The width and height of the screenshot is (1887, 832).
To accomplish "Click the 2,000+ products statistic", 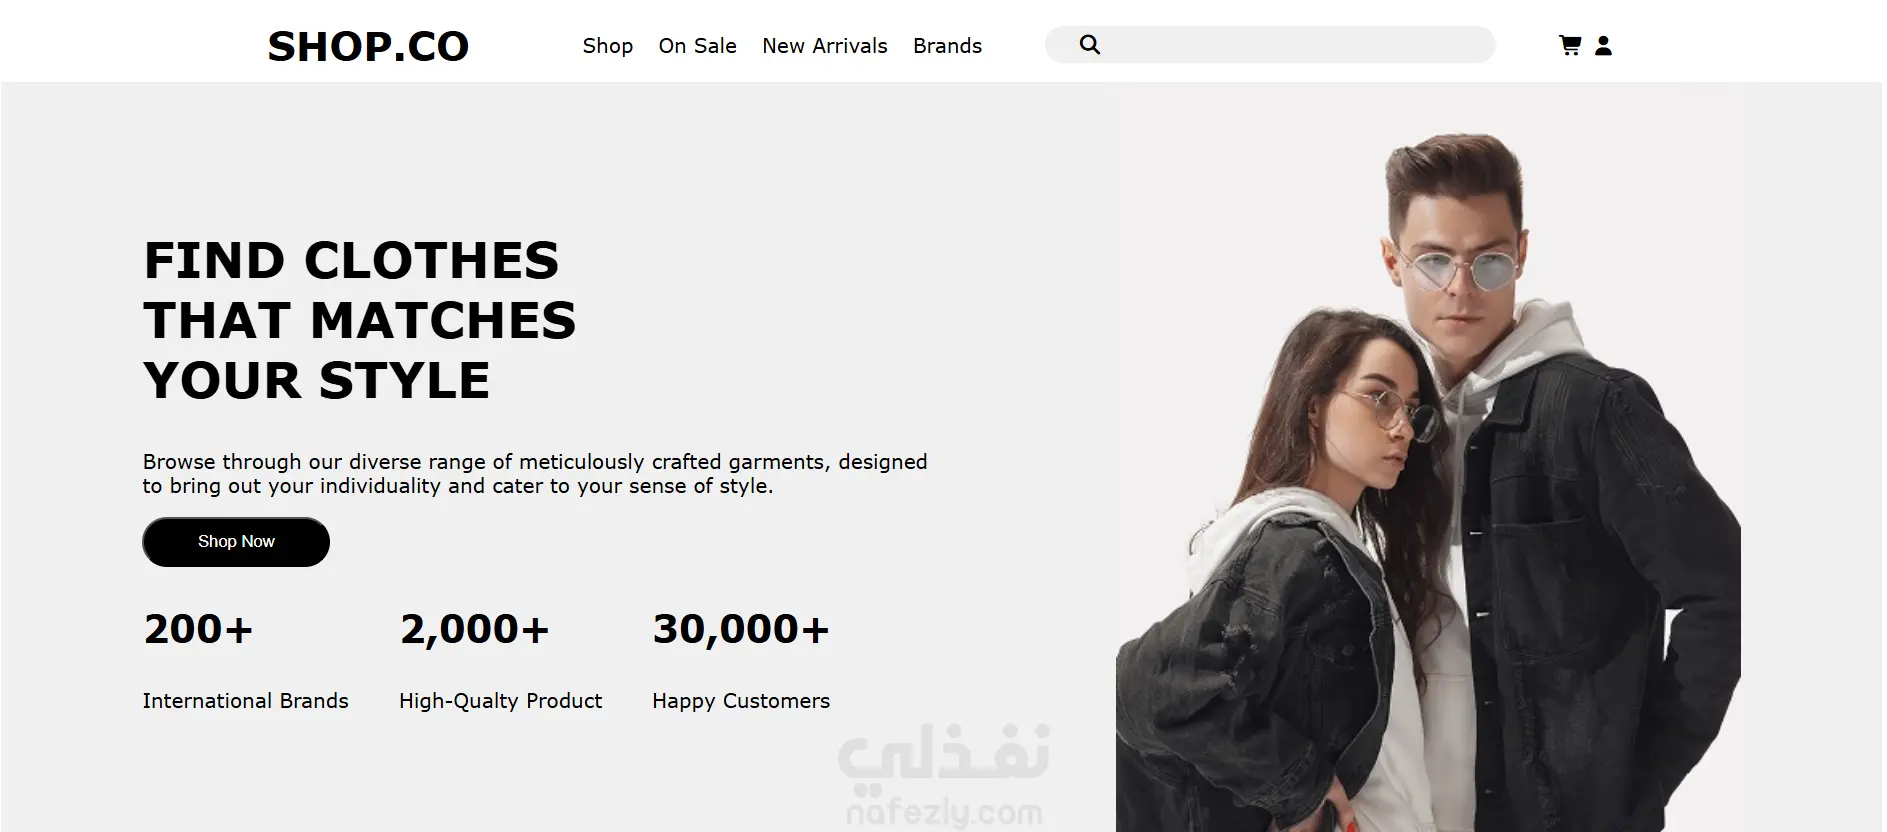I will click(475, 629).
